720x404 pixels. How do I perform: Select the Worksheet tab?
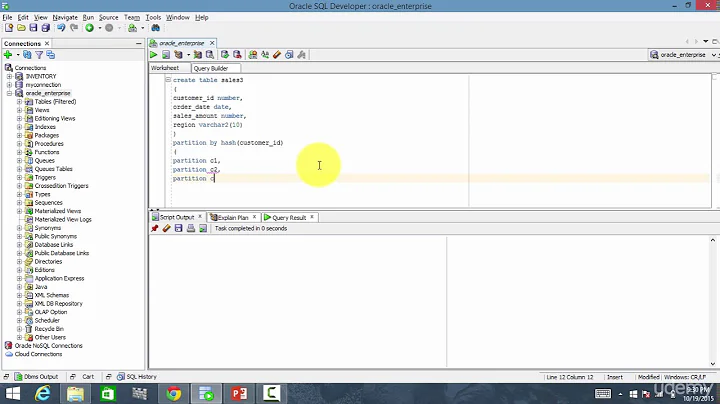[x=165, y=68]
